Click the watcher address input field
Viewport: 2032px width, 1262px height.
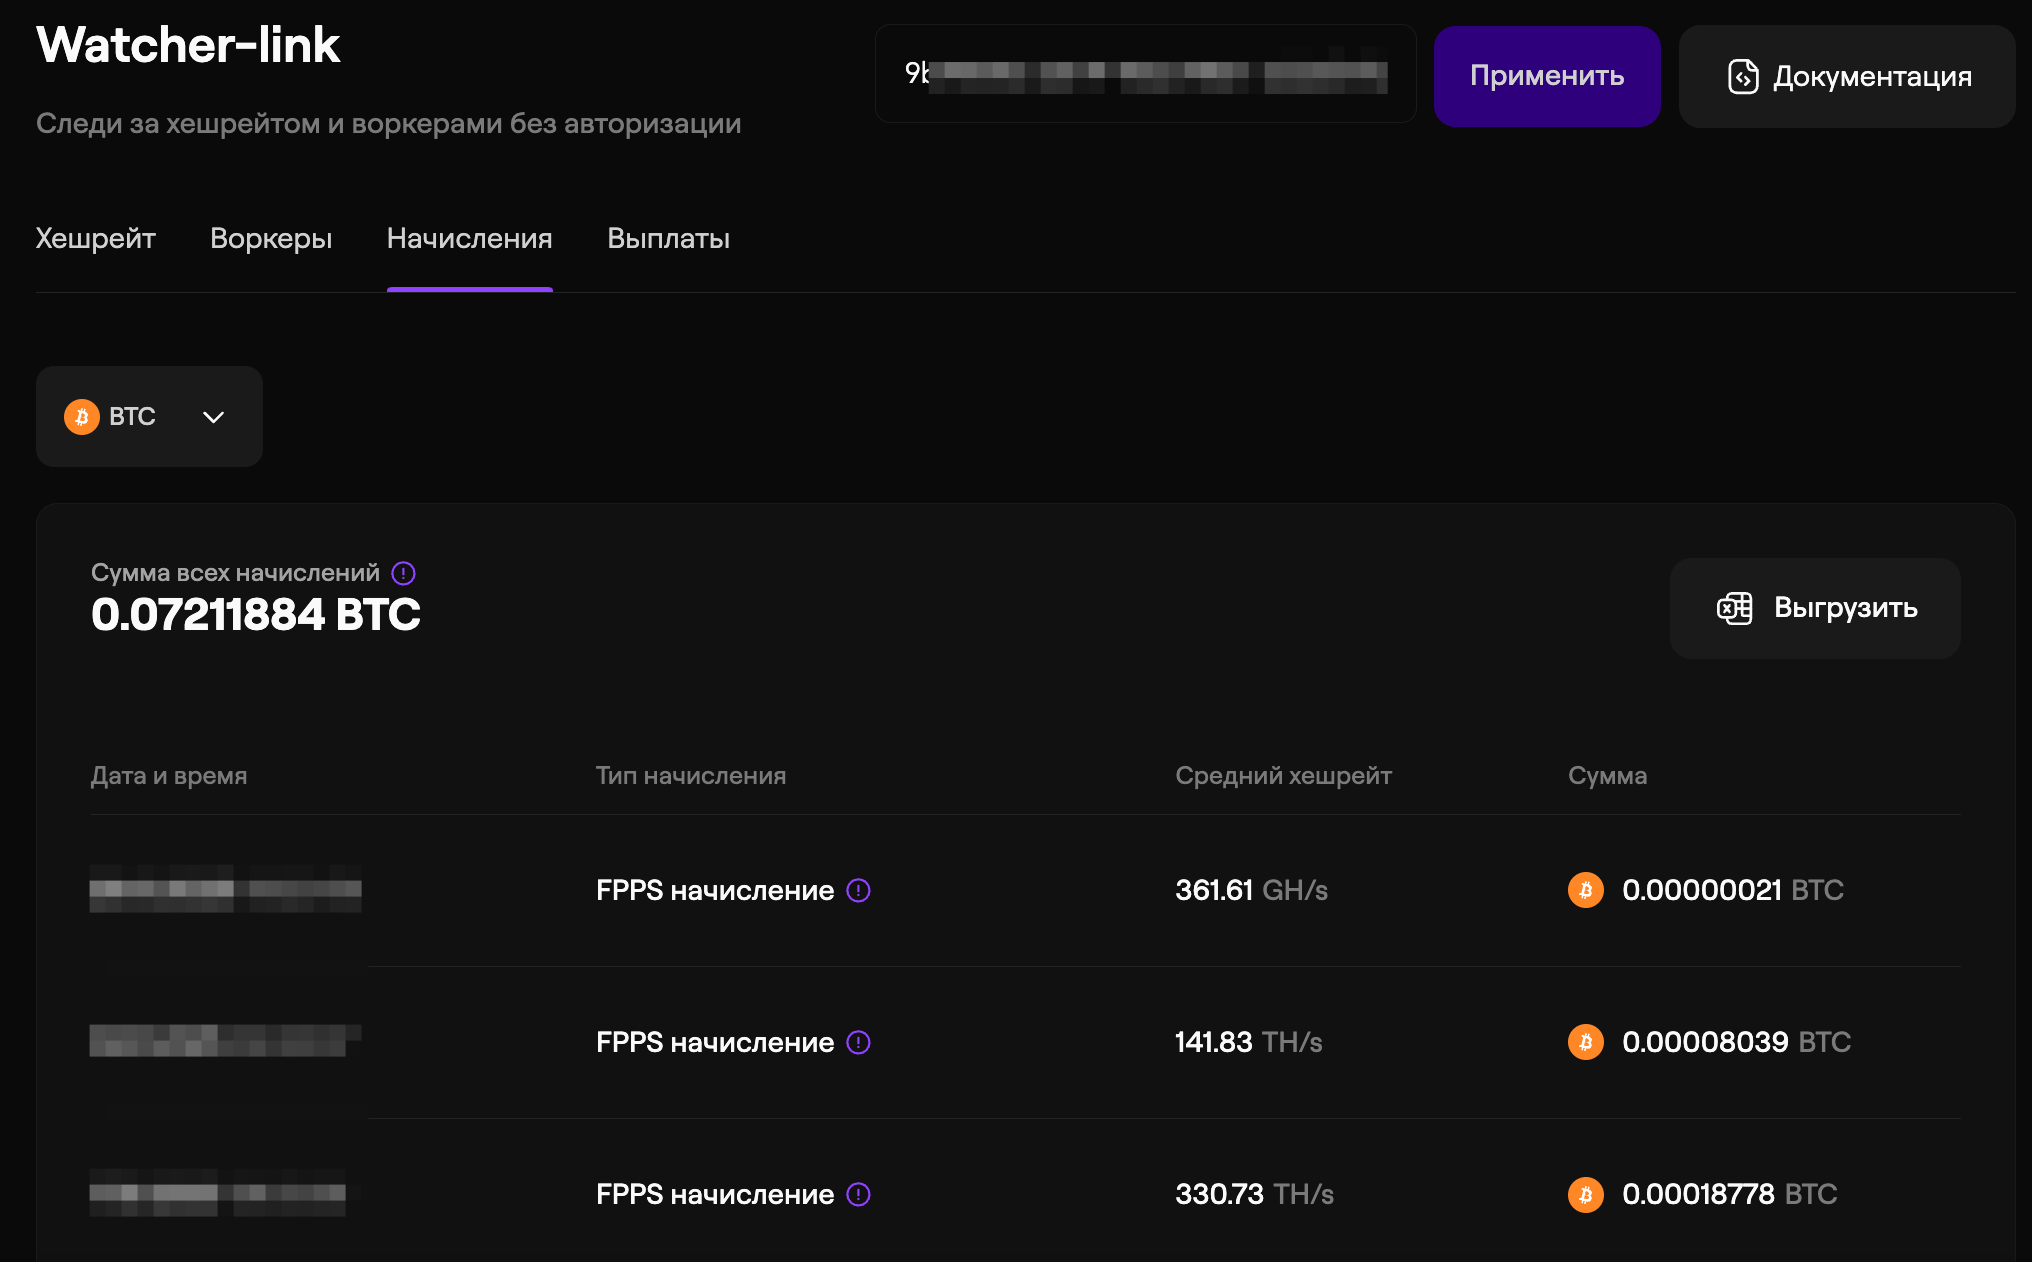(1146, 74)
